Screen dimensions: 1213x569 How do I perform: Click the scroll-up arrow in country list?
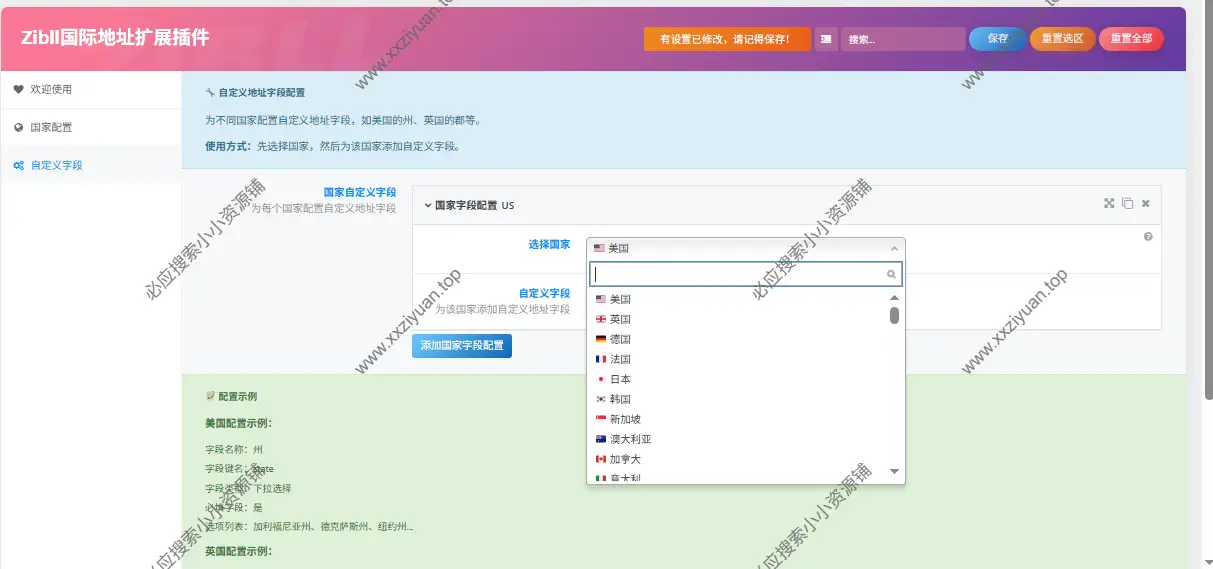894,298
